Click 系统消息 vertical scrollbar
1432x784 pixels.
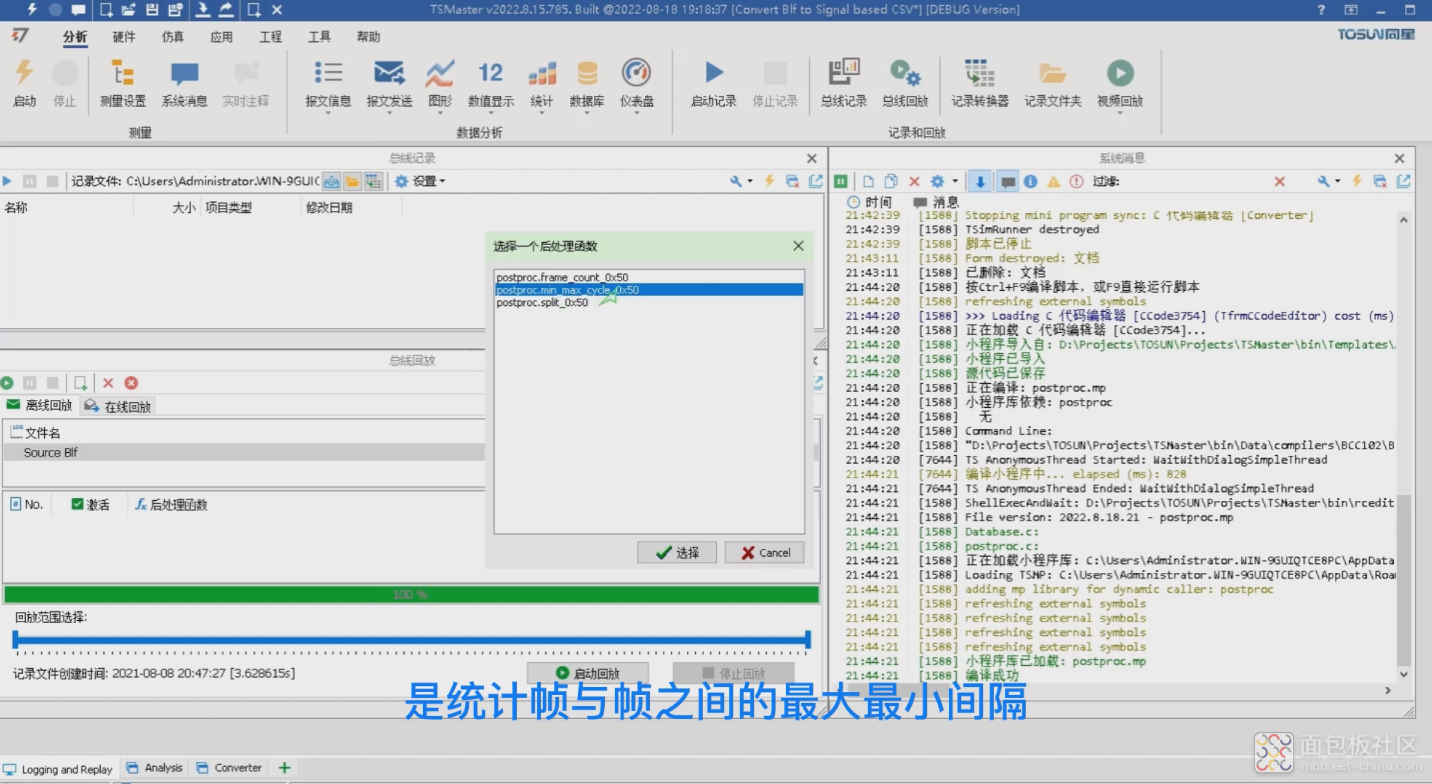click(1405, 580)
